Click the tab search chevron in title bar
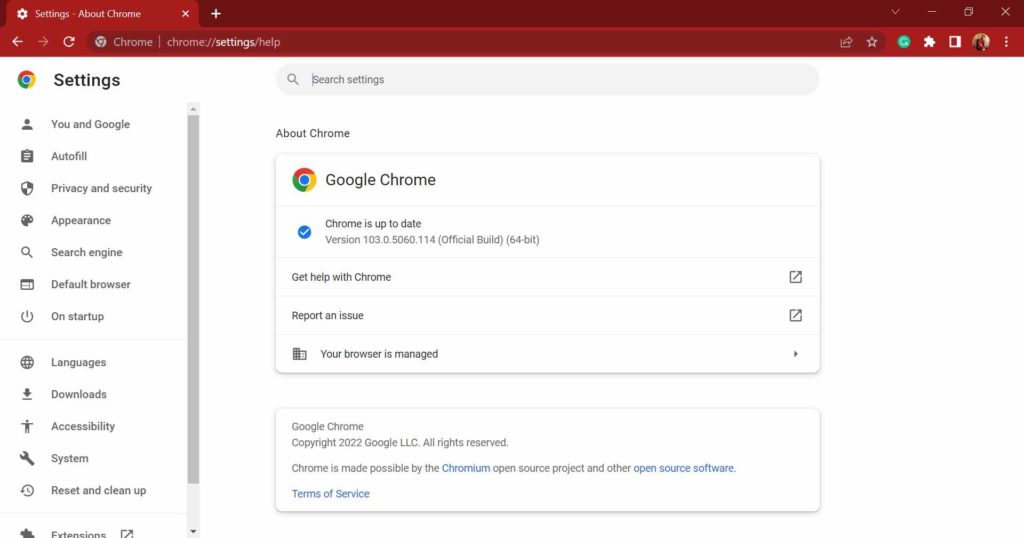 click(895, 12)
